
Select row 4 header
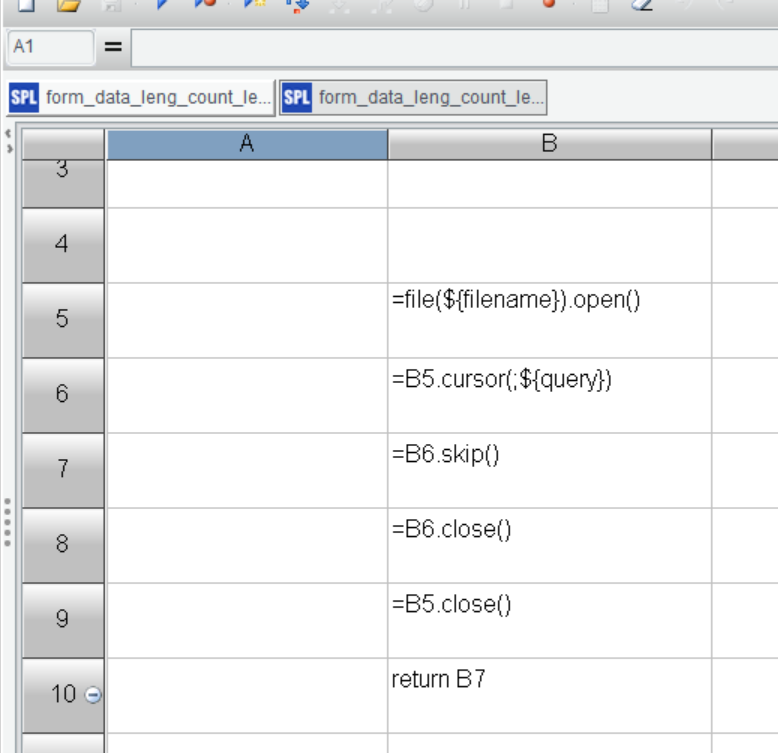[63, 245]
